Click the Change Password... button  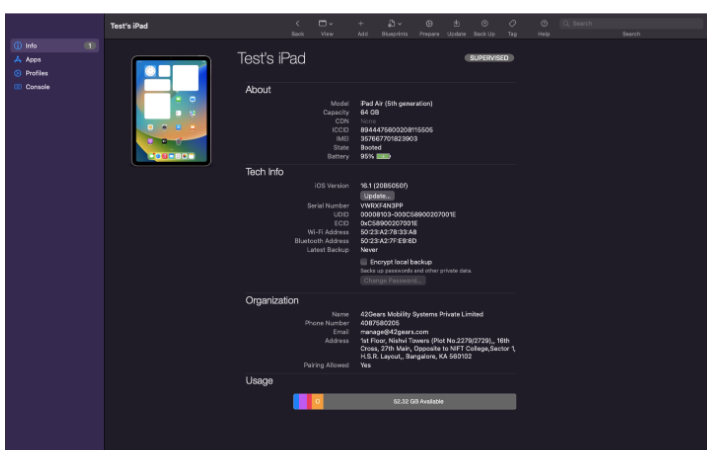point(393,280)
